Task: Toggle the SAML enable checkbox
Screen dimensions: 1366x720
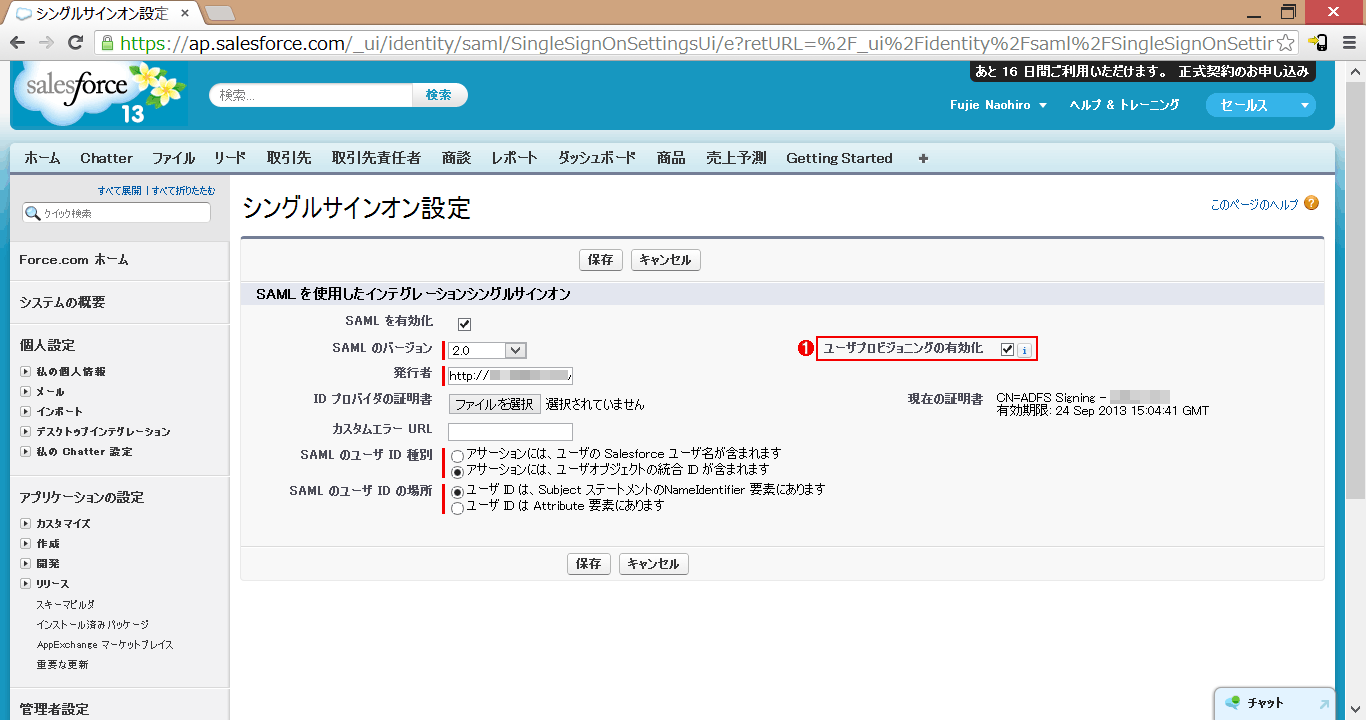Action: 464,324
